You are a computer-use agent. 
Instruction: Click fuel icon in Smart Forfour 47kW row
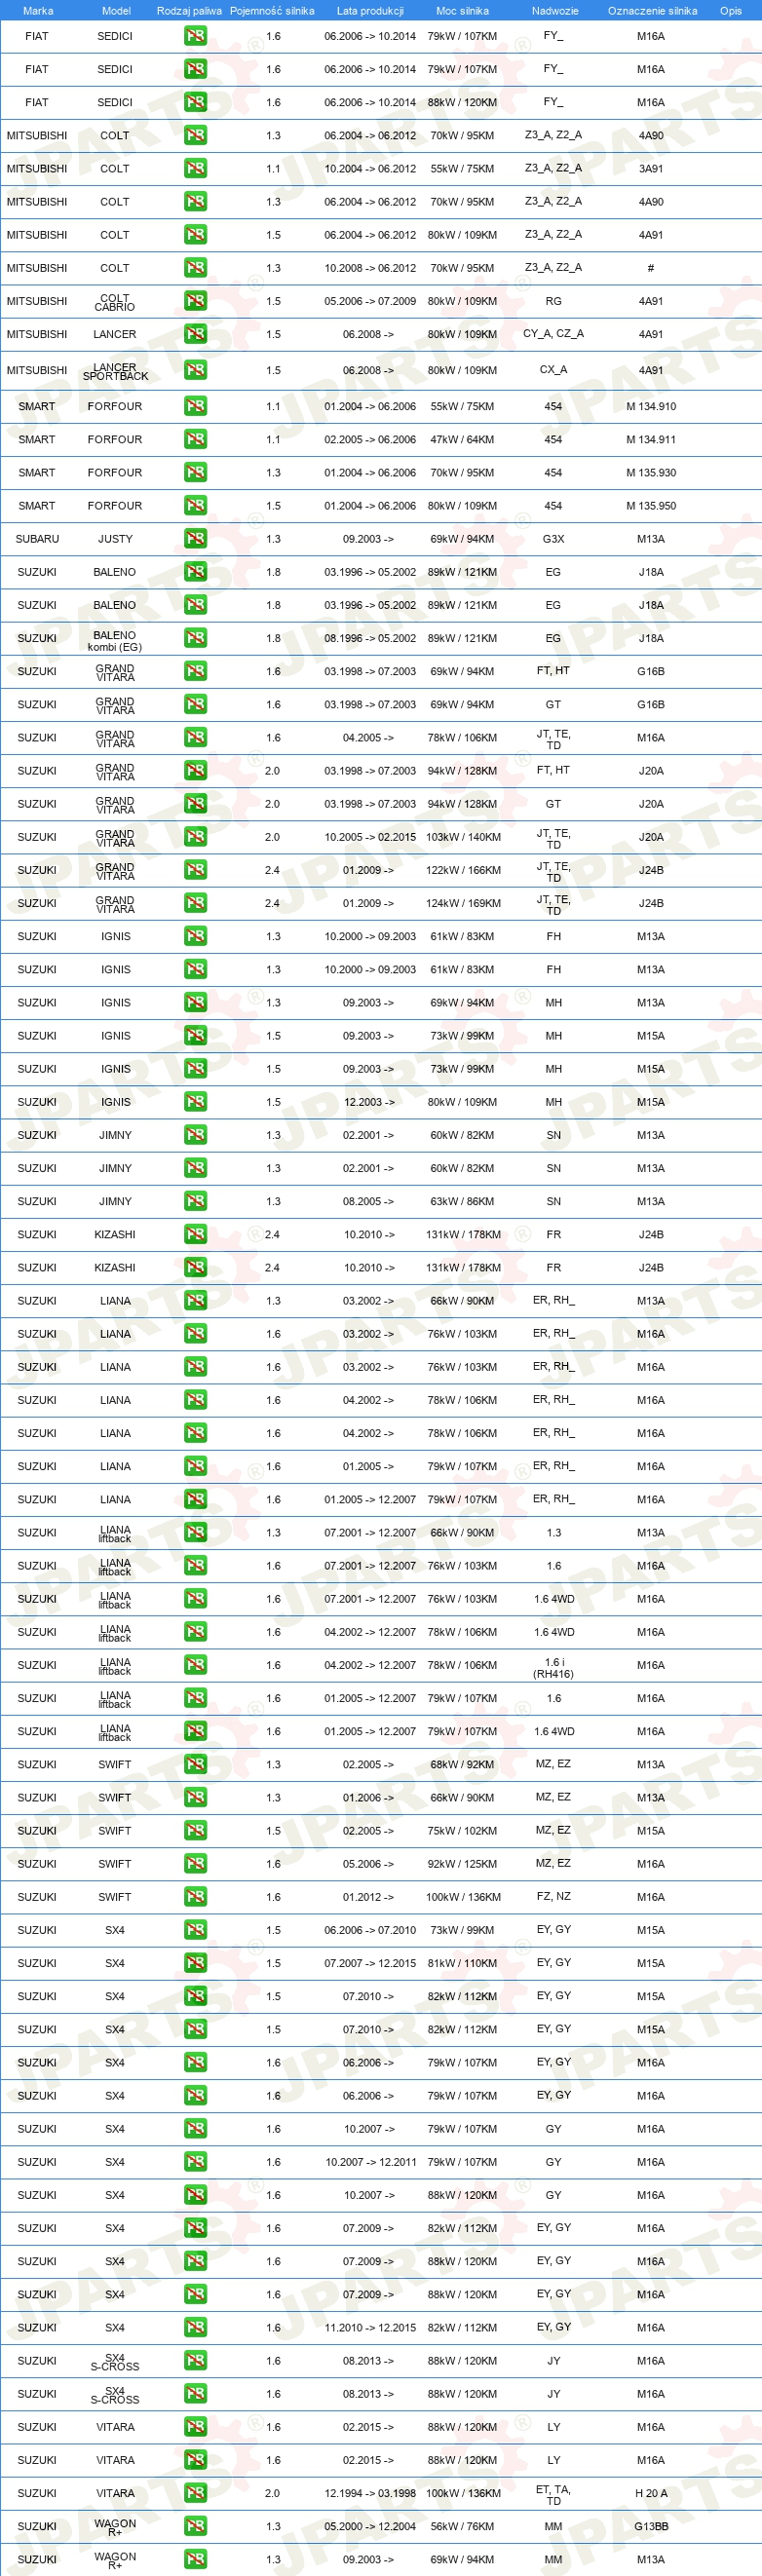pyautogui.click(x=195, y=439)
